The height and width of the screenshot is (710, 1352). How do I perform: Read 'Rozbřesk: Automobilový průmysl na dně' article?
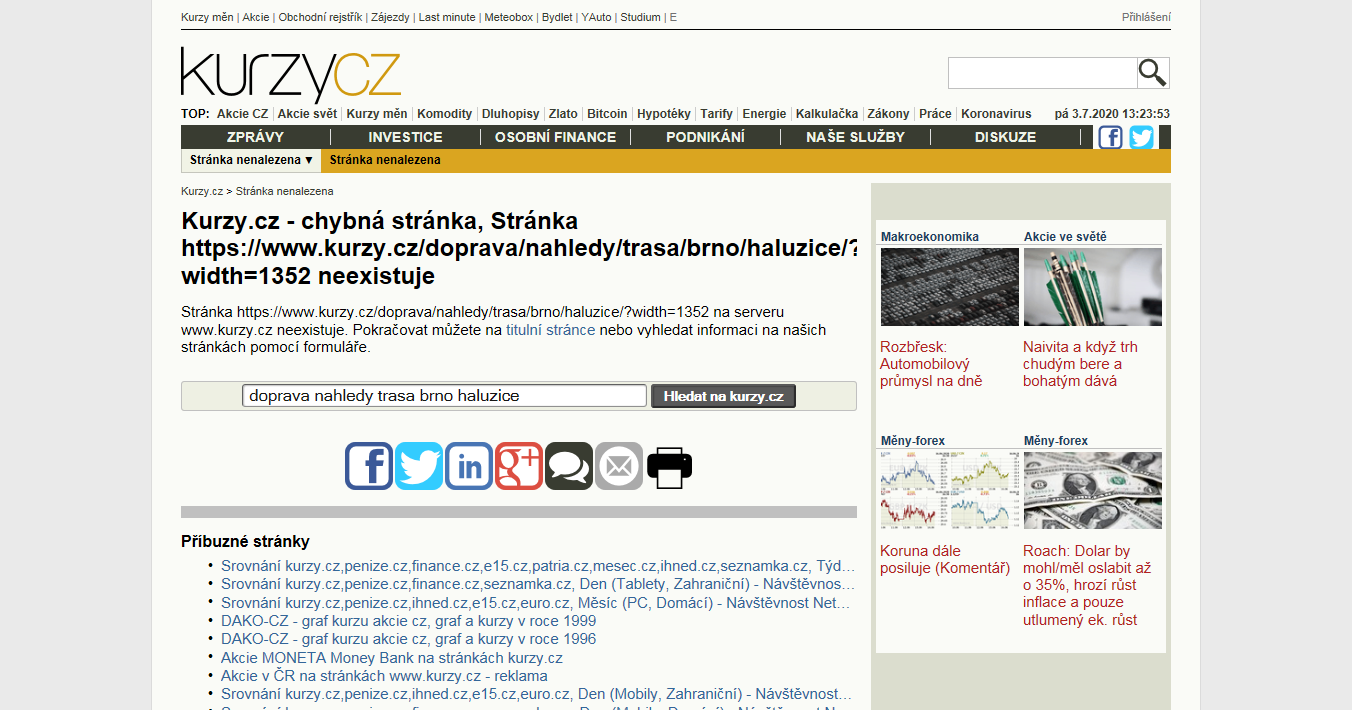(x=931, y=364)
